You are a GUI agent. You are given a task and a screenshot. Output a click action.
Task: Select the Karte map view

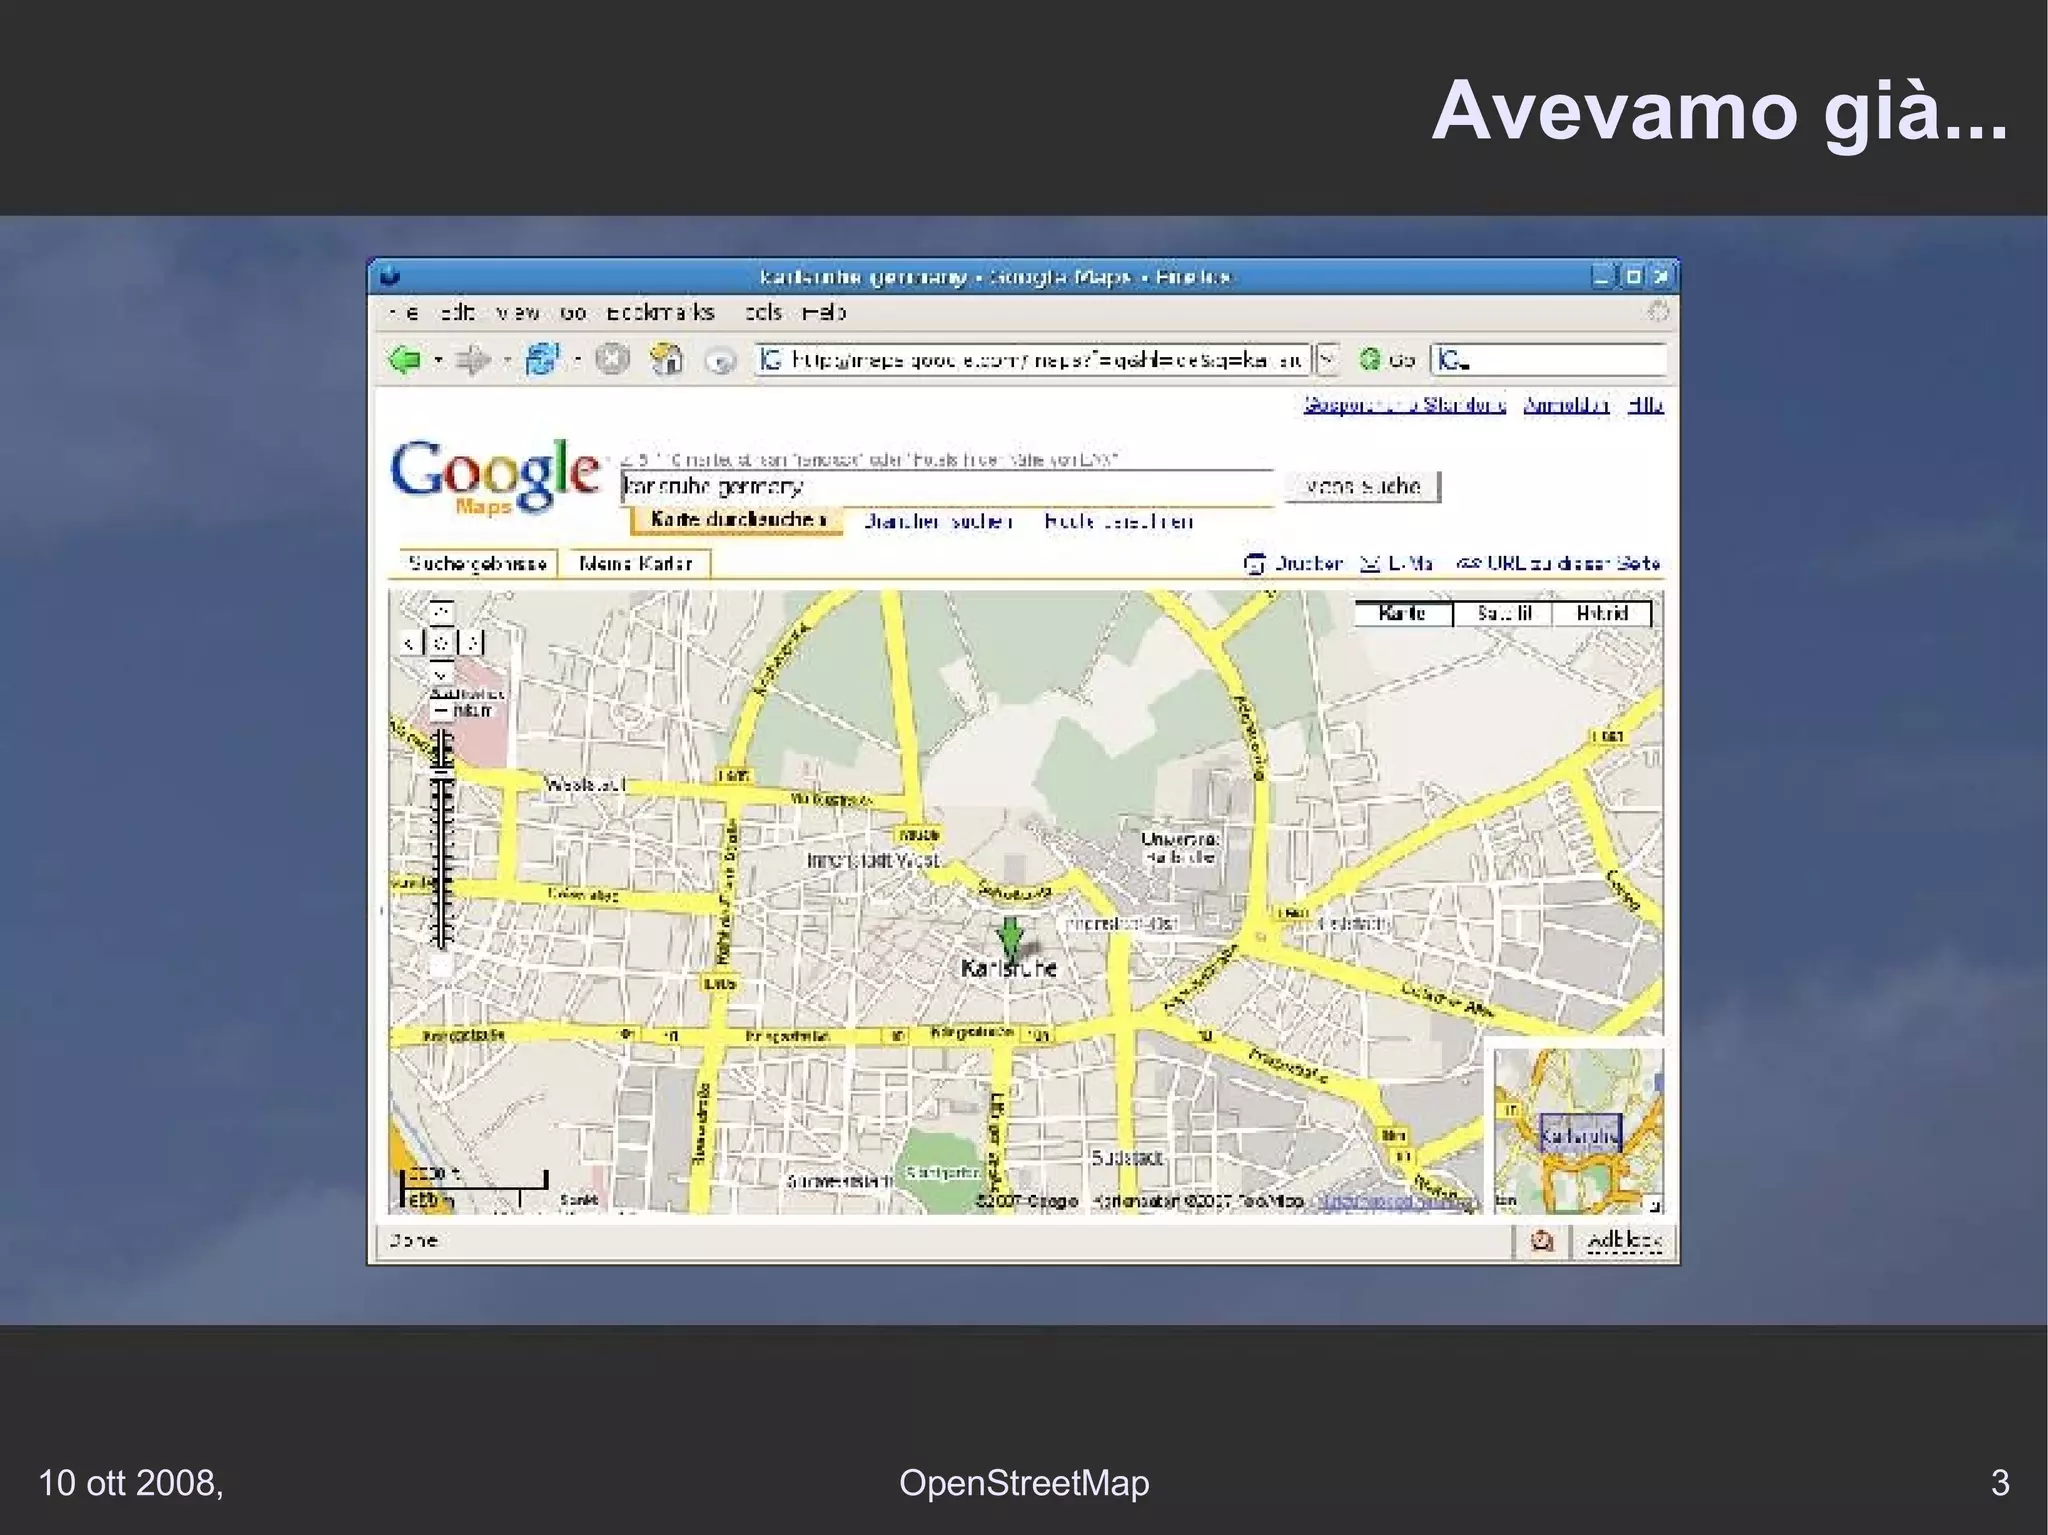pyautogui.click(x=1402, y=613)
